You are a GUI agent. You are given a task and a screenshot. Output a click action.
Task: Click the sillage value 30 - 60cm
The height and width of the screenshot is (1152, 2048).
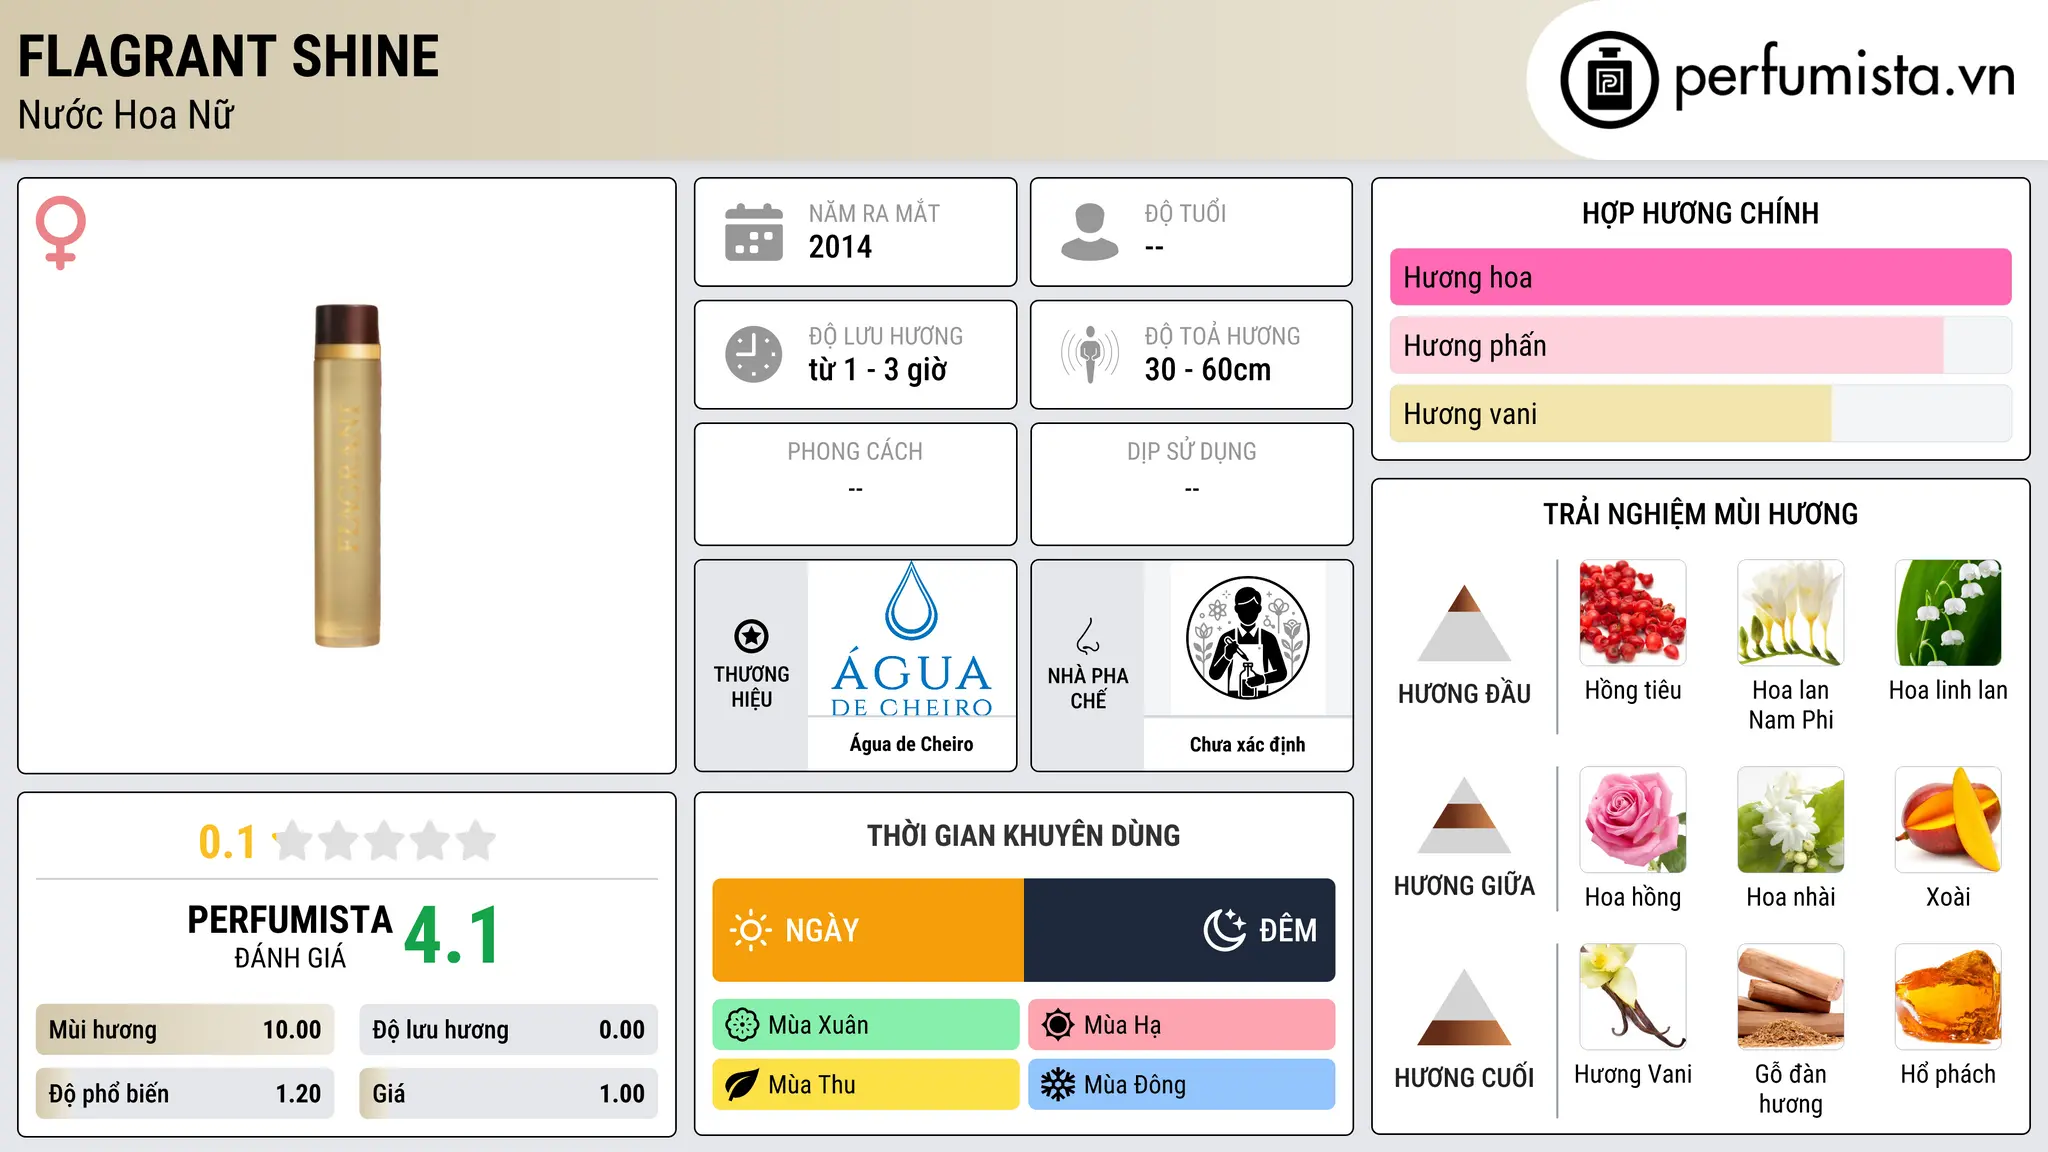pos(1207,370)
